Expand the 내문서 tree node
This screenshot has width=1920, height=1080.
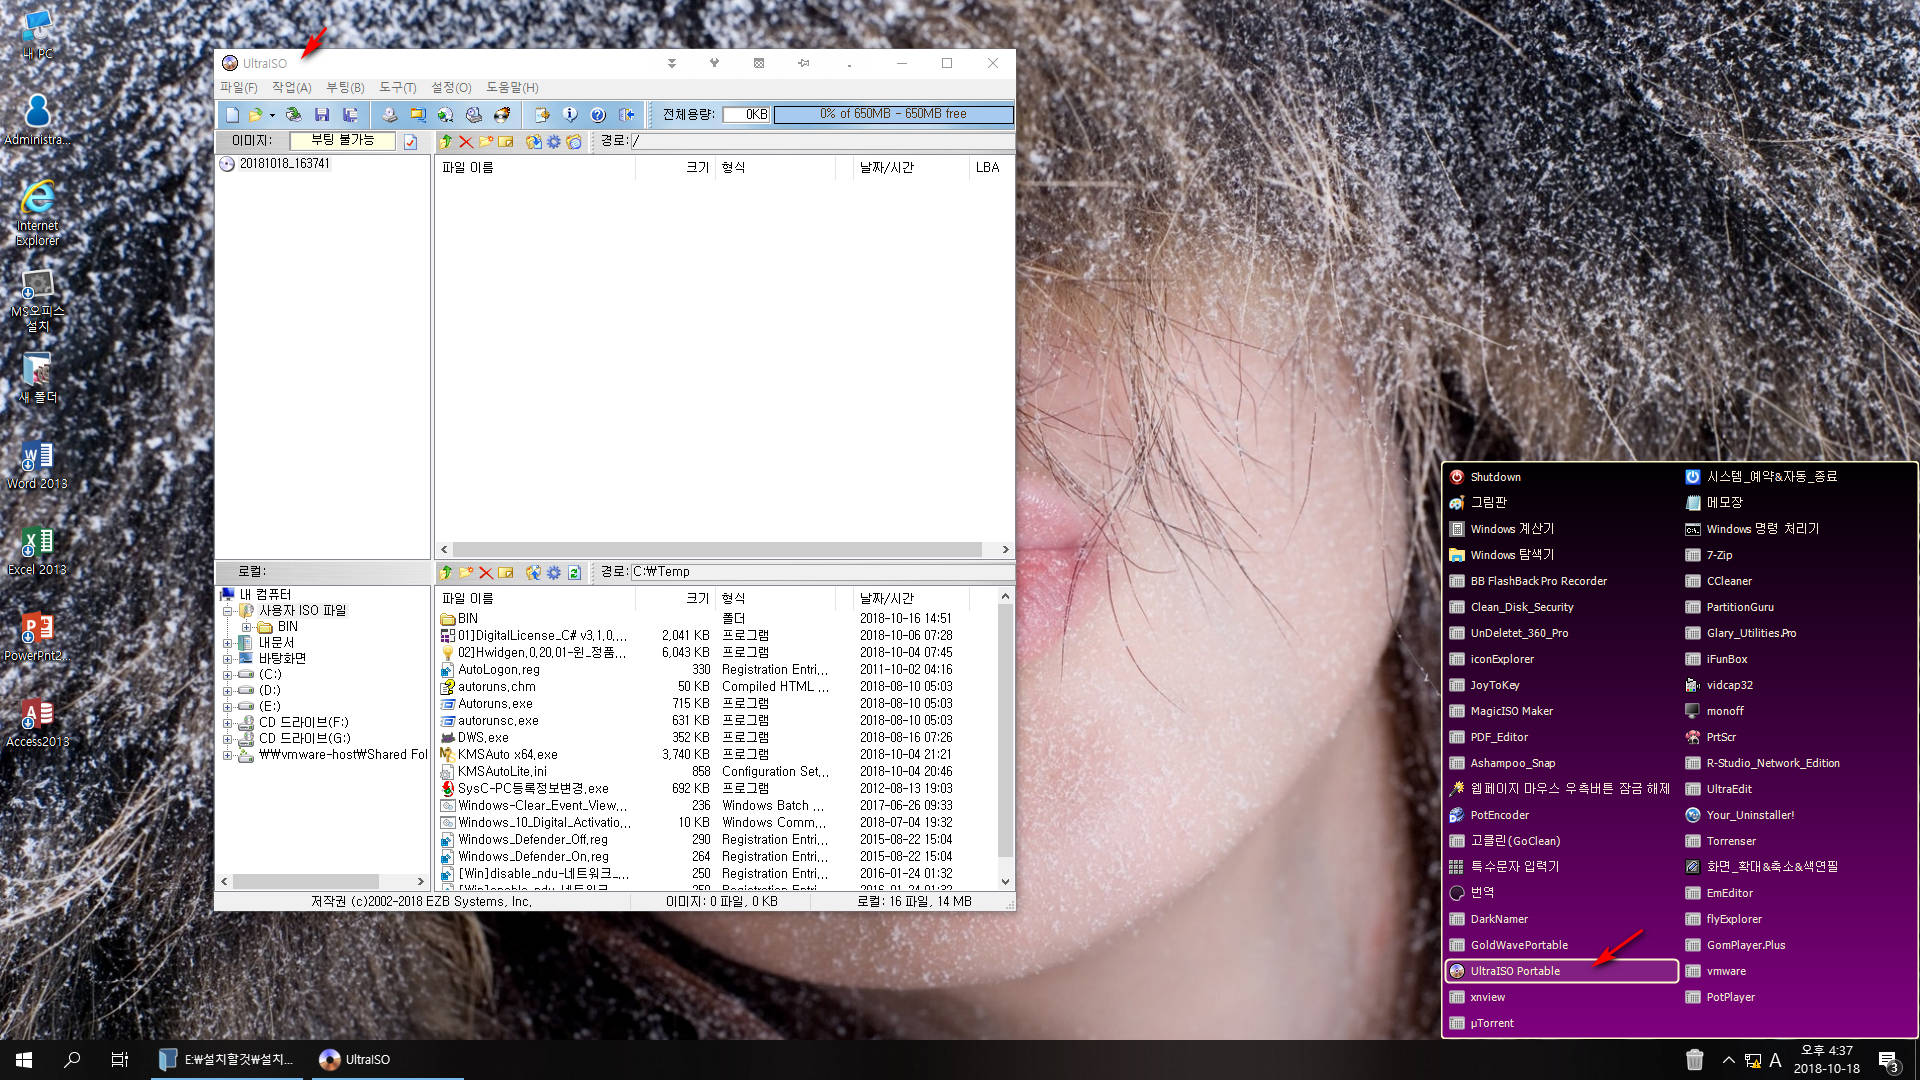click(x=228, y=643)
